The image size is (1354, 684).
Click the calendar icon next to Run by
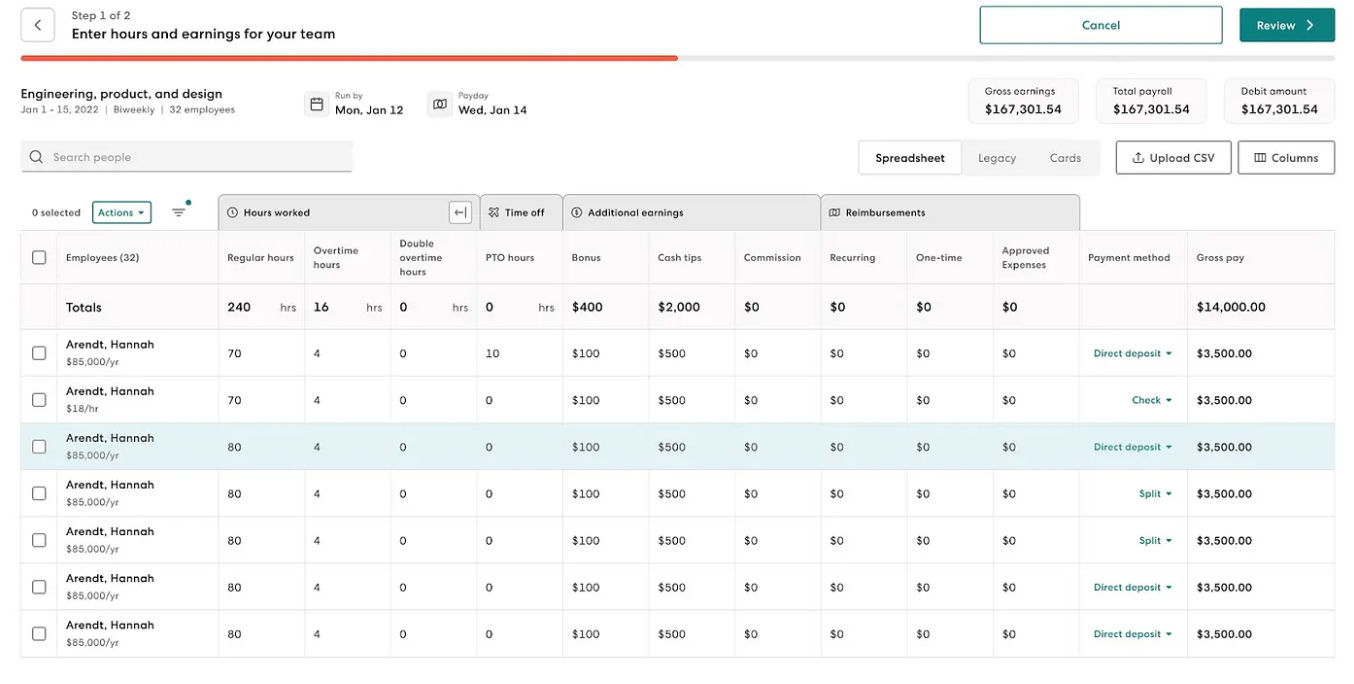tap(316, 103)
